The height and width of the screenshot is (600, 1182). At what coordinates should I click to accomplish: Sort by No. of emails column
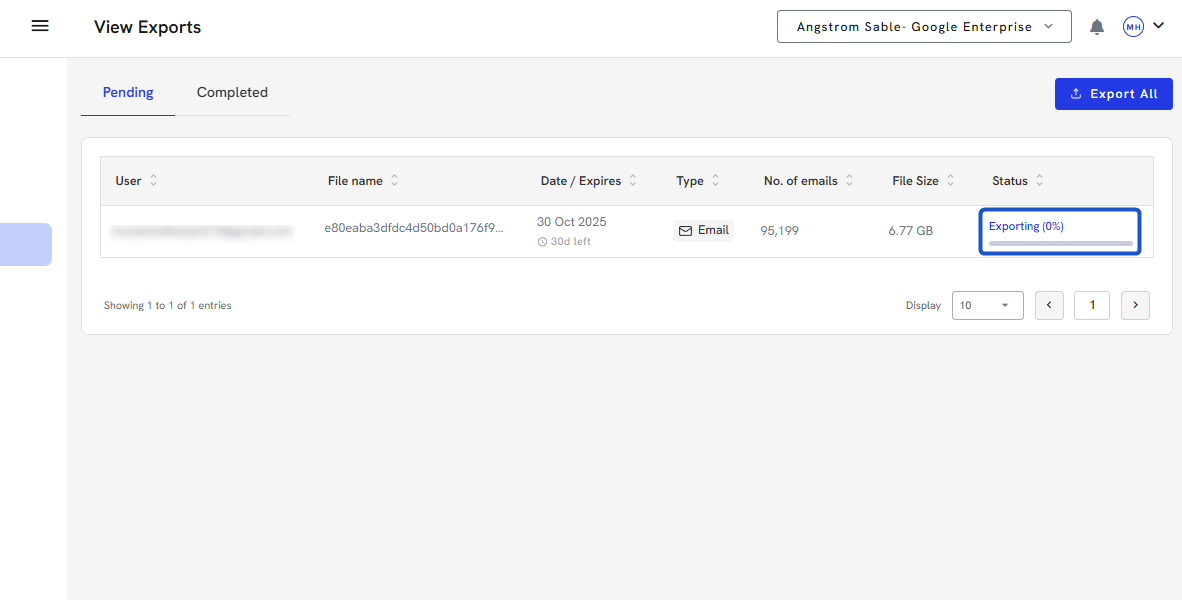(849, 181)
